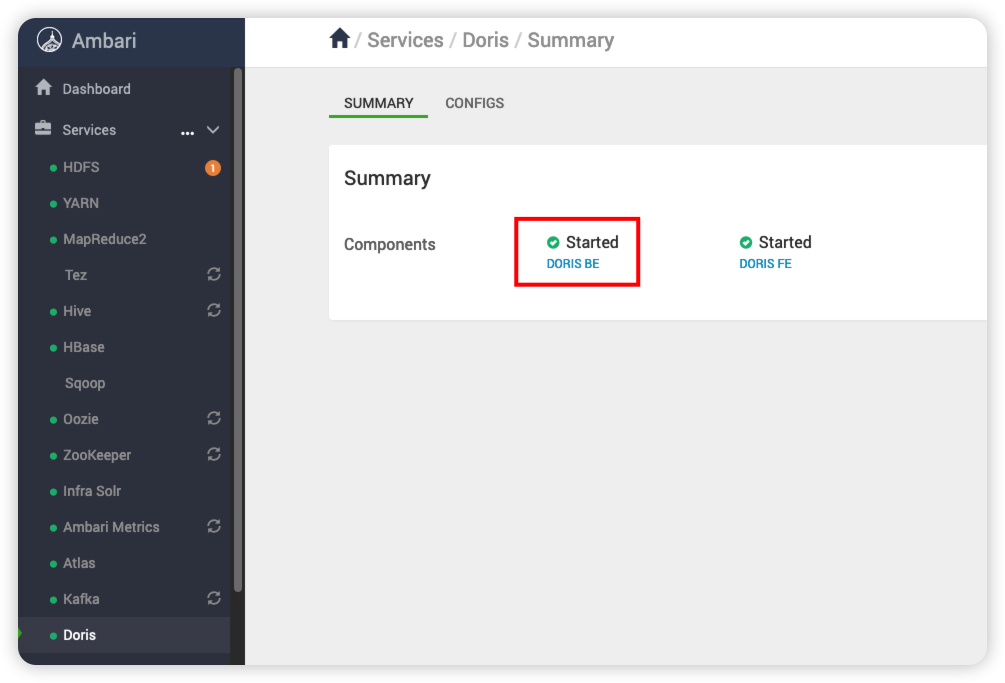Click the home icon in breadcrumb
The image size is (1005, 683).
pos(340,38)
